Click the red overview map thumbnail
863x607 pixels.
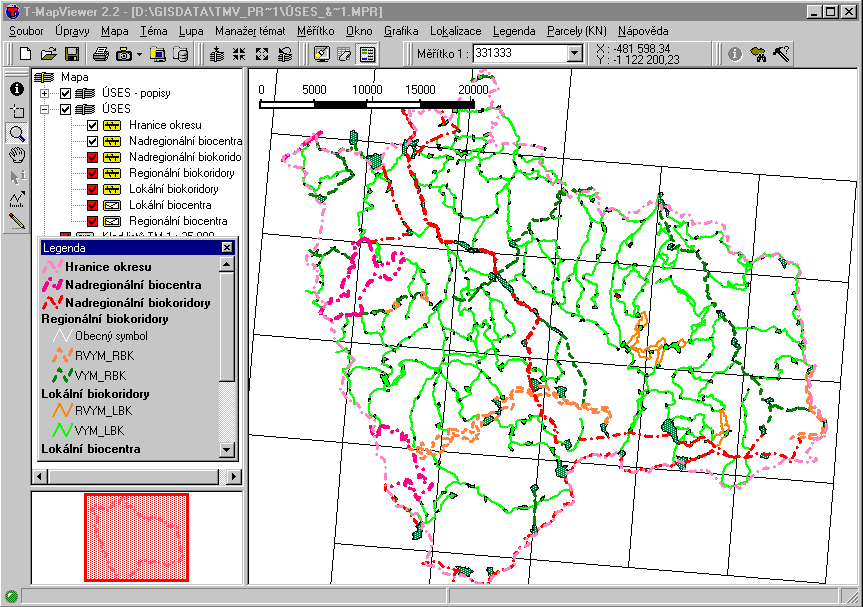tap(136, 537)
